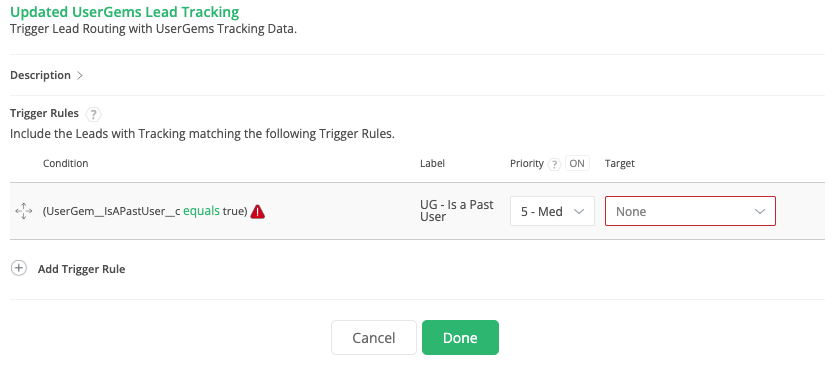Open the help icon next to Trigger Rules
The image size is (835, 383).
pos(93,114)
